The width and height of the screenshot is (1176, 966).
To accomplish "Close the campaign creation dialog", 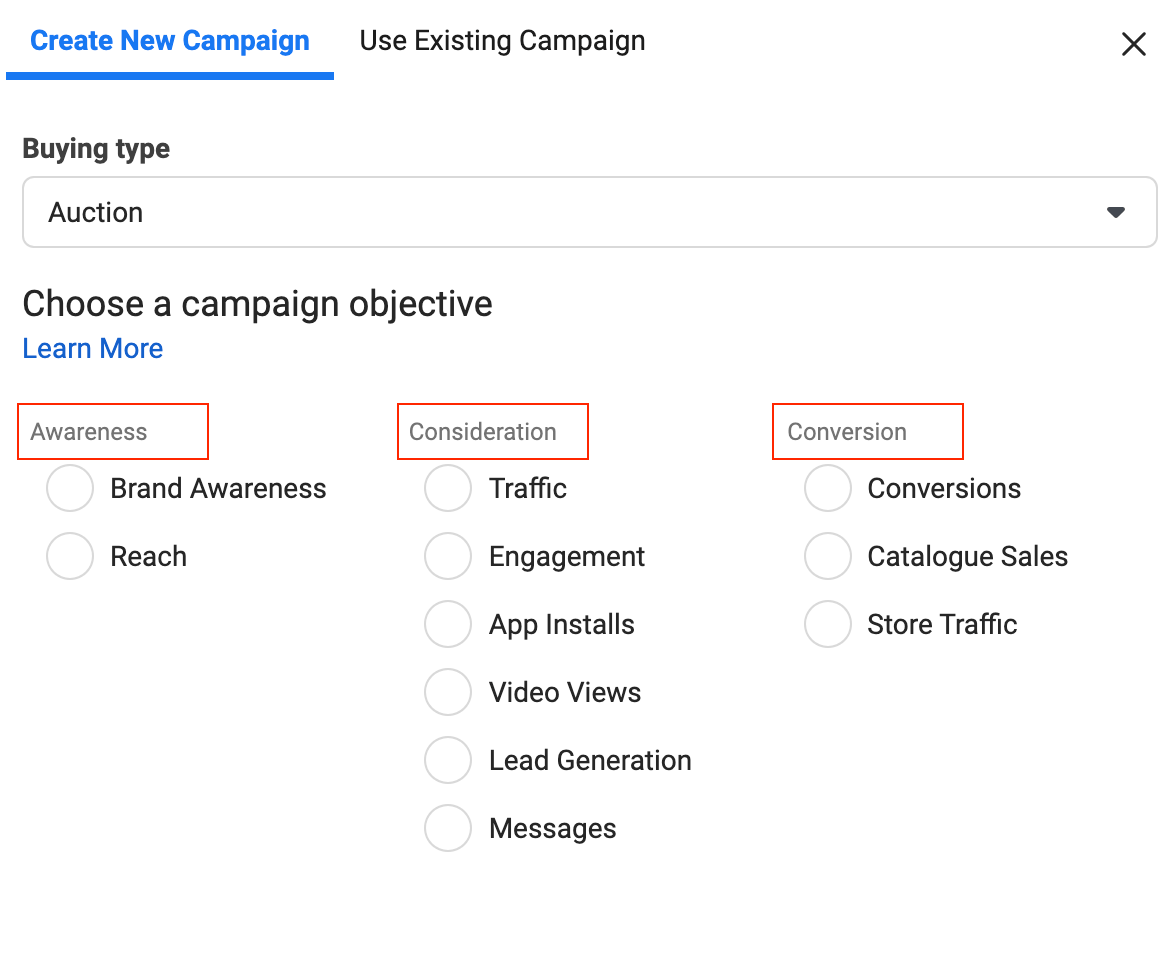I will click(1133, 44).
